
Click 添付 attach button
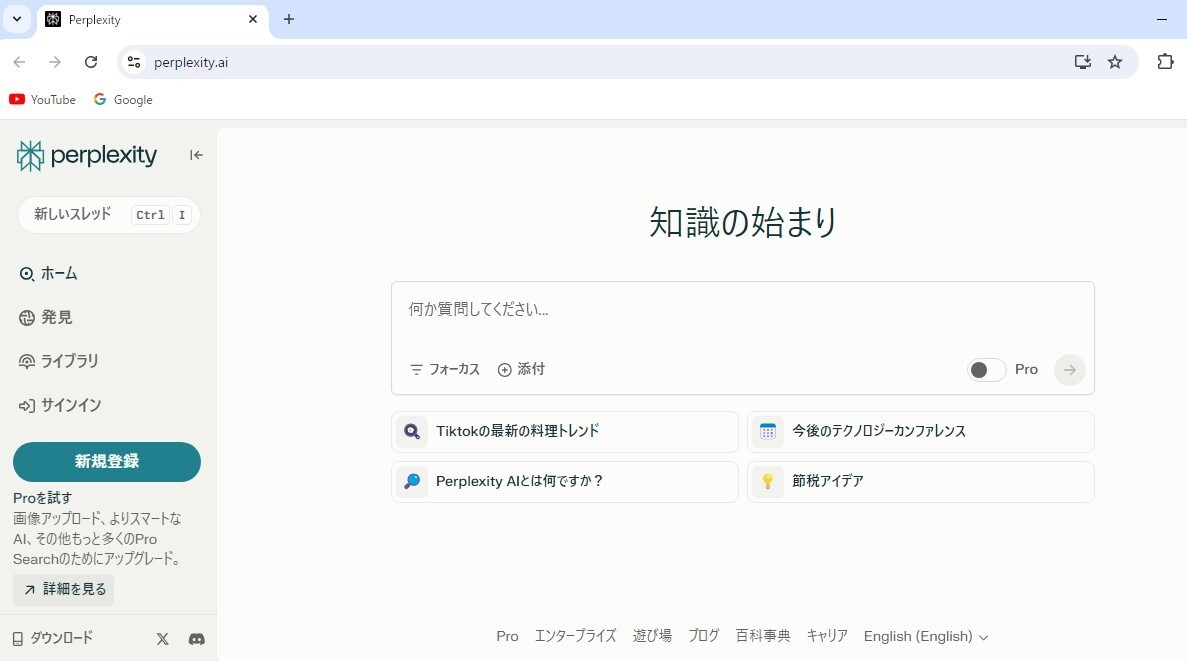pos(521,369)
